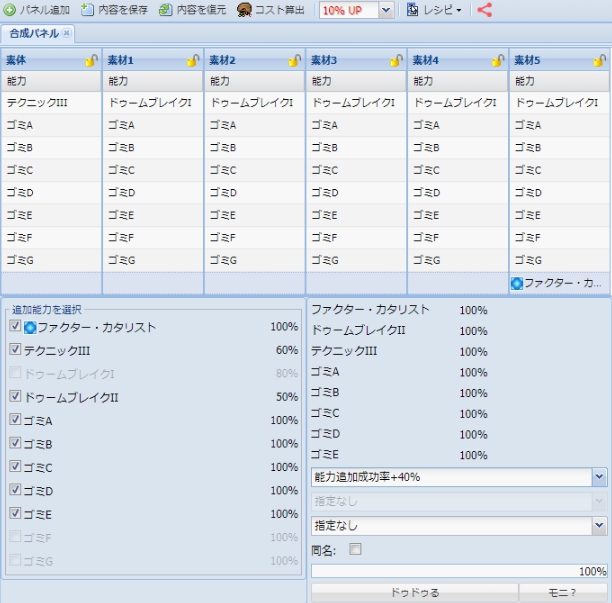Open the lower 指定なし dropdown

click(x=599, y=524)
